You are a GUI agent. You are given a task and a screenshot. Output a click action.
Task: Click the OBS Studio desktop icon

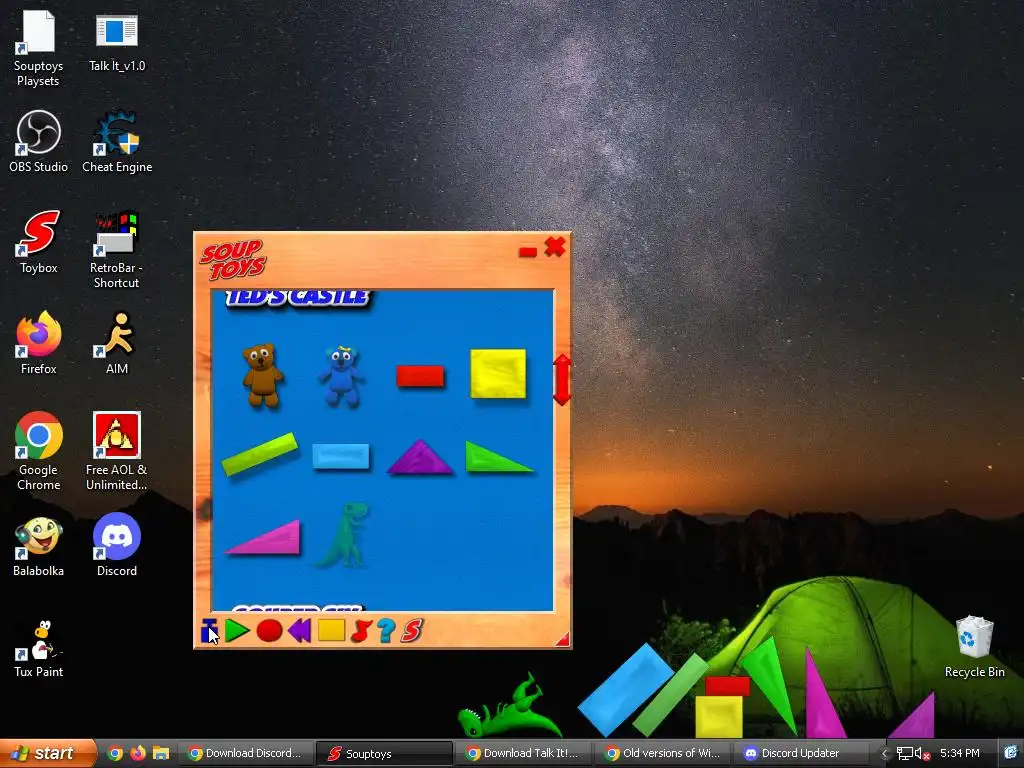[39, 142]
